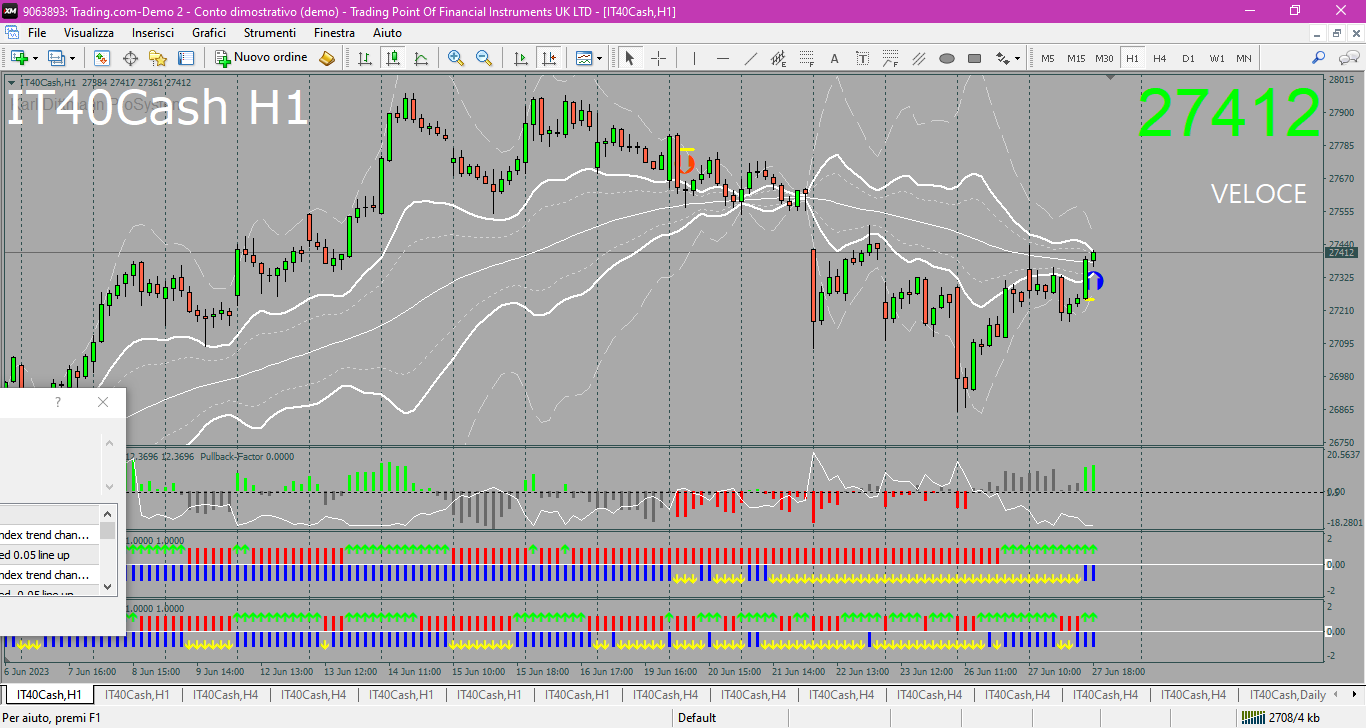1366x728 pixels.
Task: Open the chart Templates icon
Action: click(x=584, y=58)
